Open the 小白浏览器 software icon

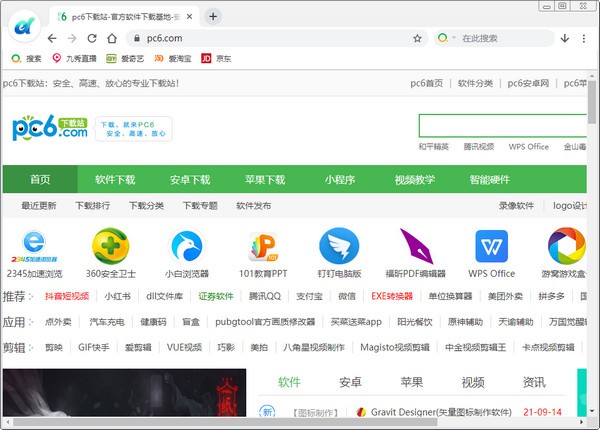187,246
